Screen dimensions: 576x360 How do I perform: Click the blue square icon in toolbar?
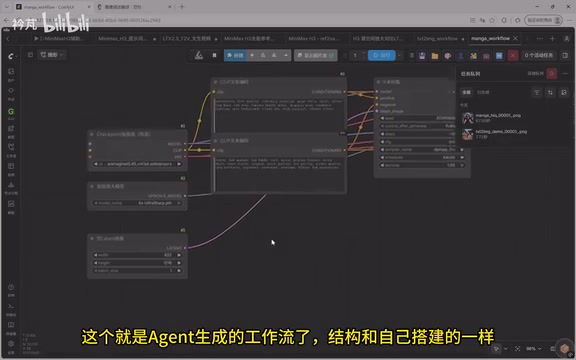[499, 56]
